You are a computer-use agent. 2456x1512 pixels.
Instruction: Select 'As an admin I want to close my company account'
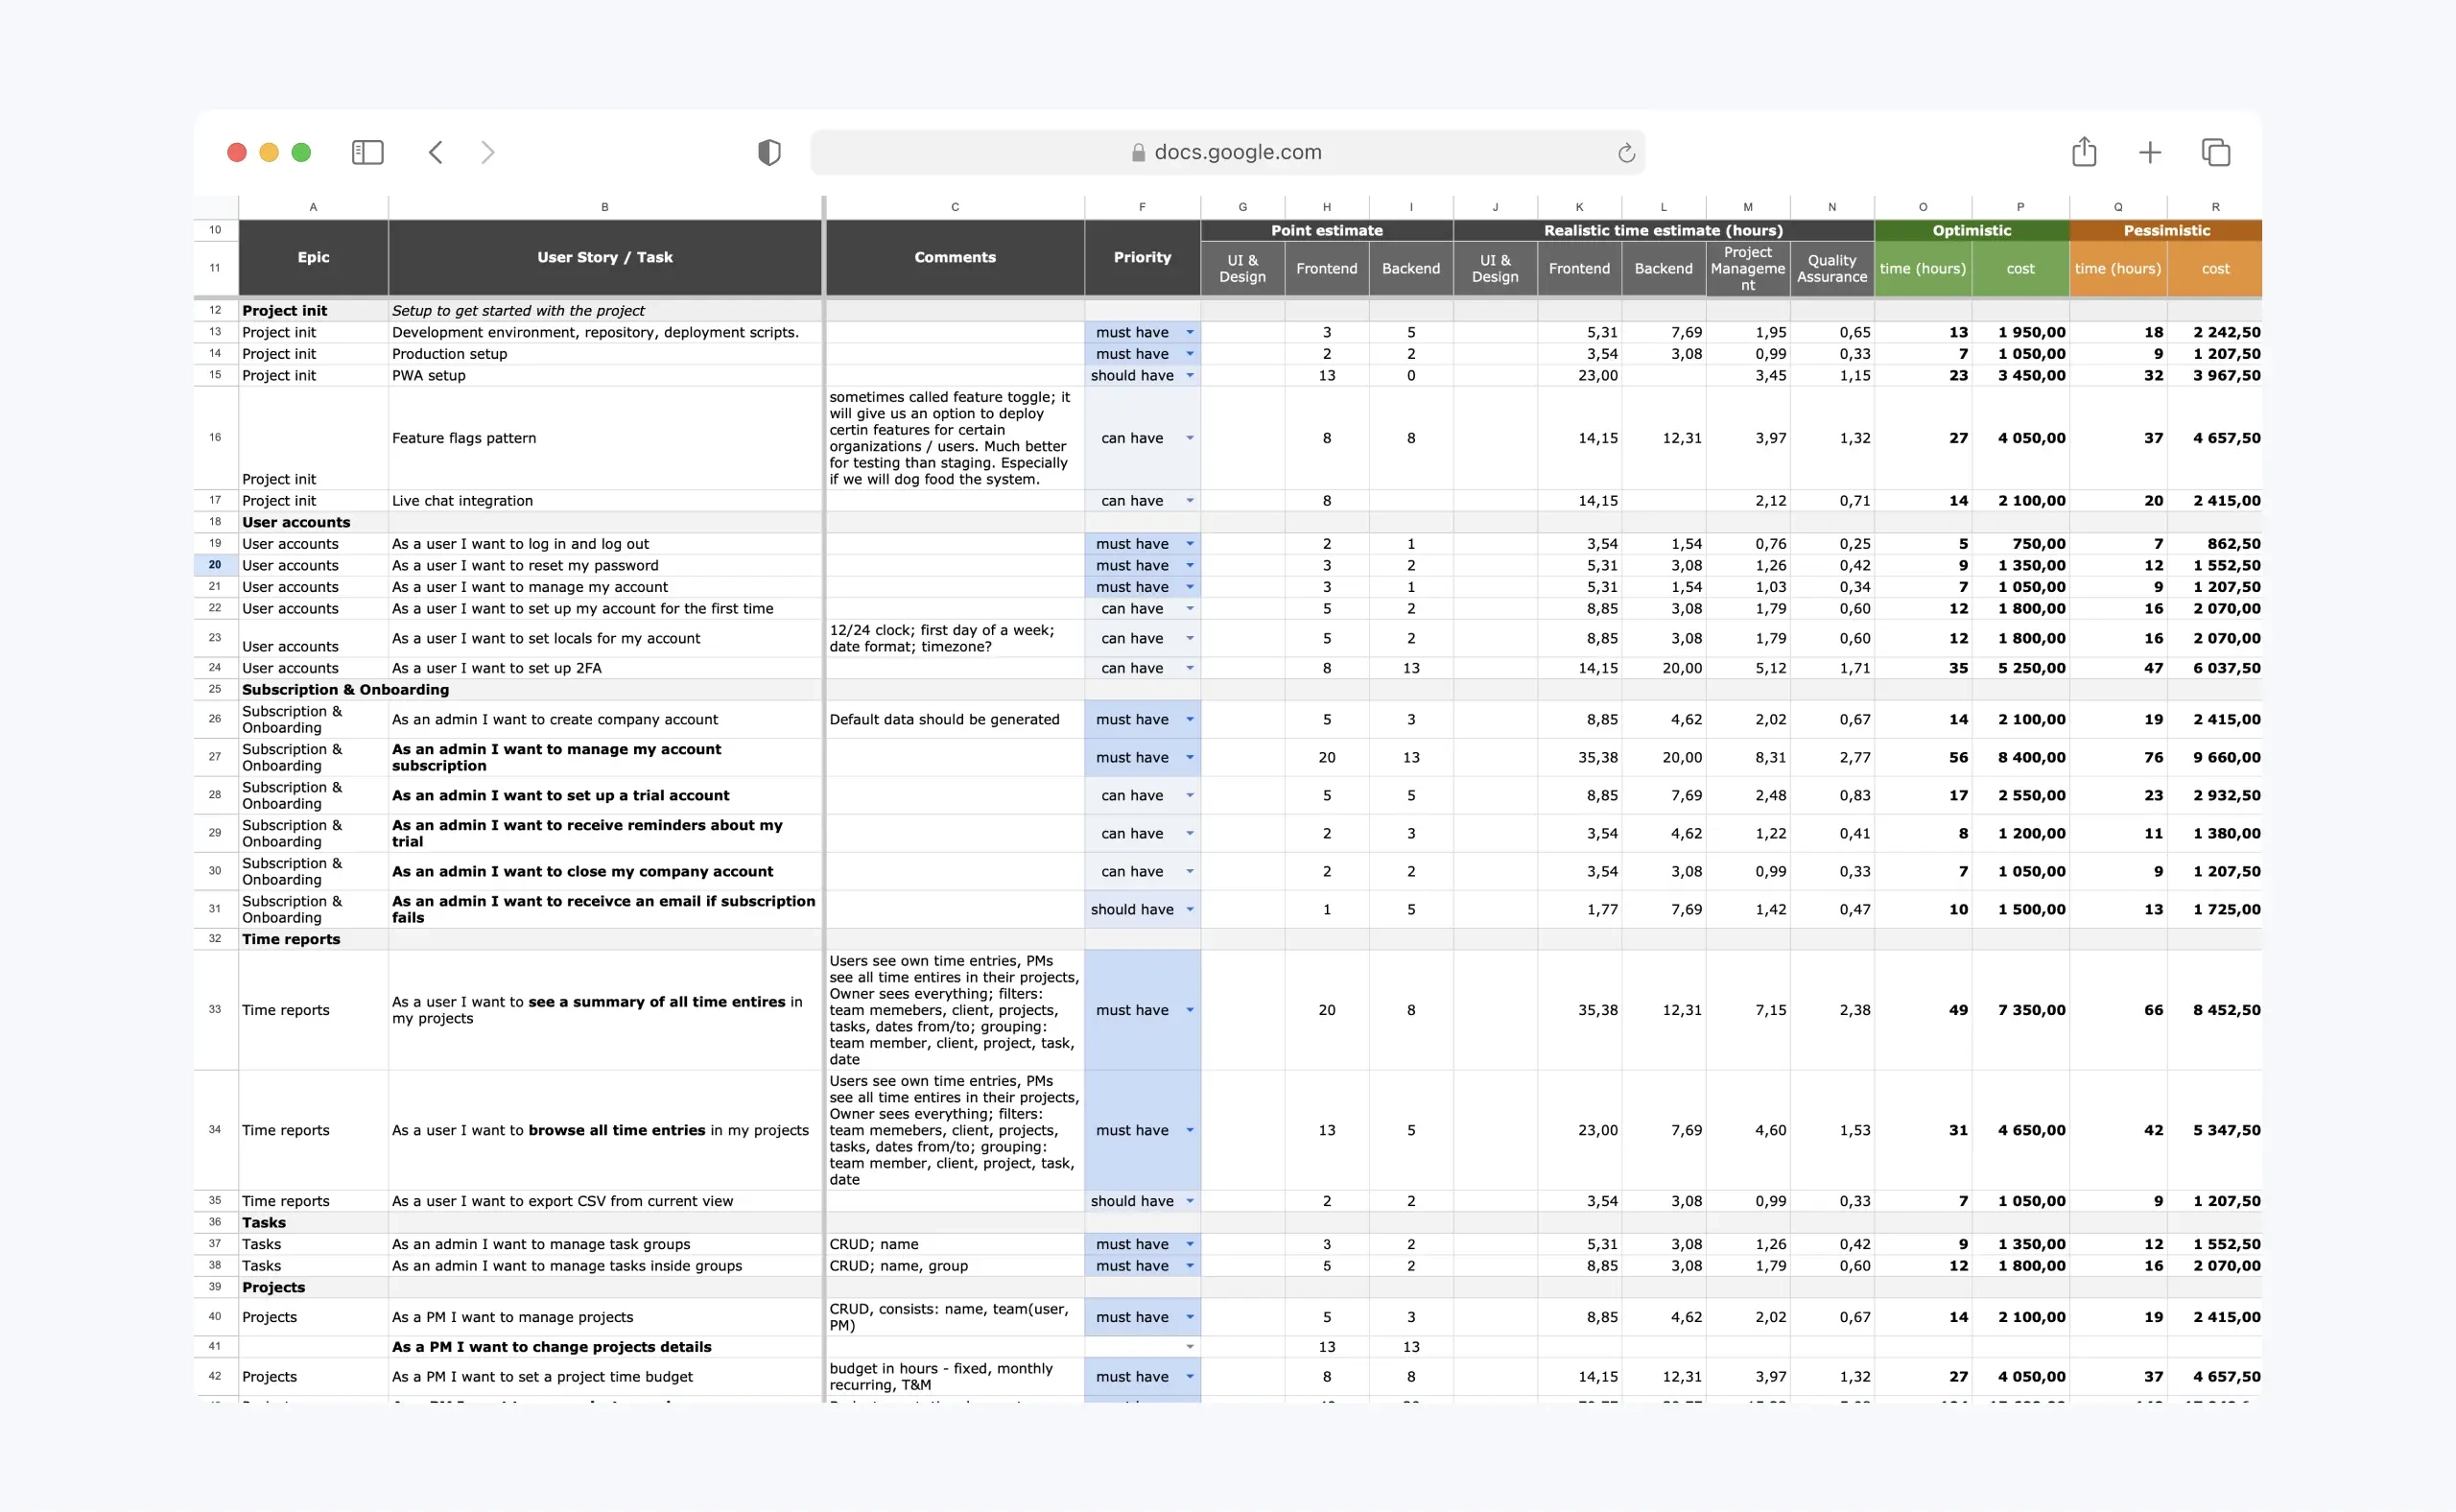tap(604, 871)
